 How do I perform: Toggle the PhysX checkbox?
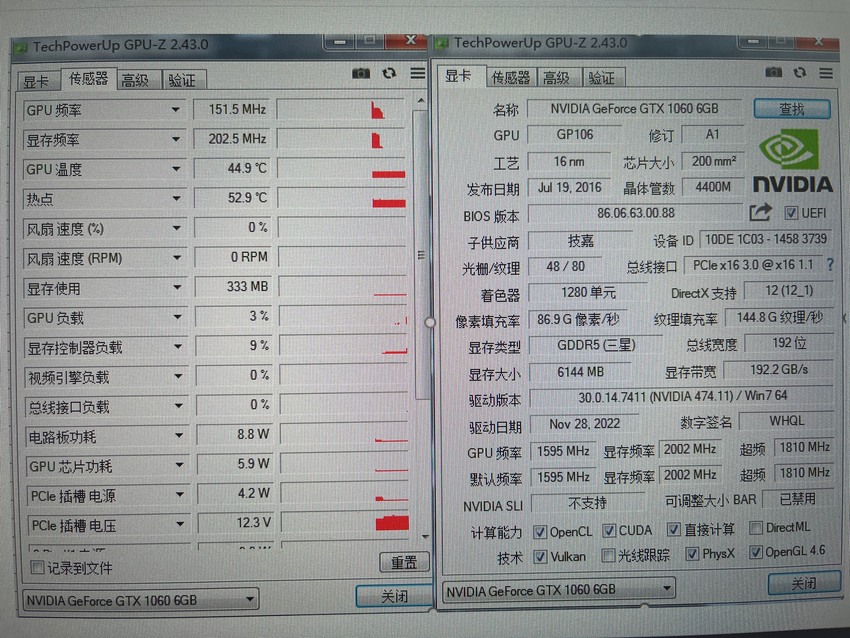(x=692, y=553)
